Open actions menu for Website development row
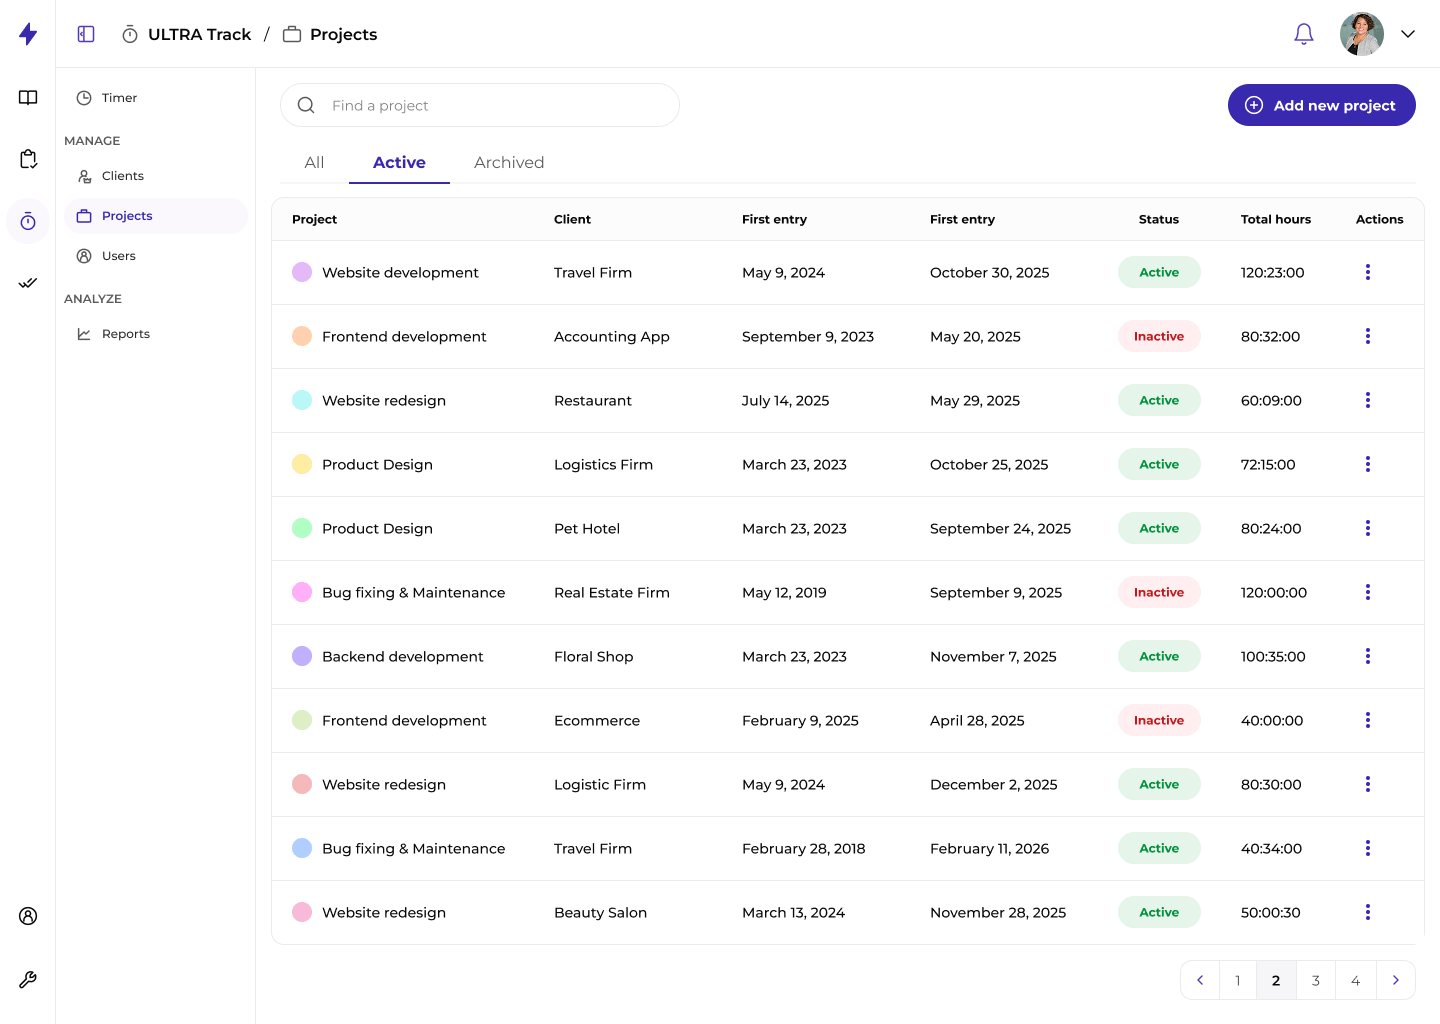 coord(1368,272)
